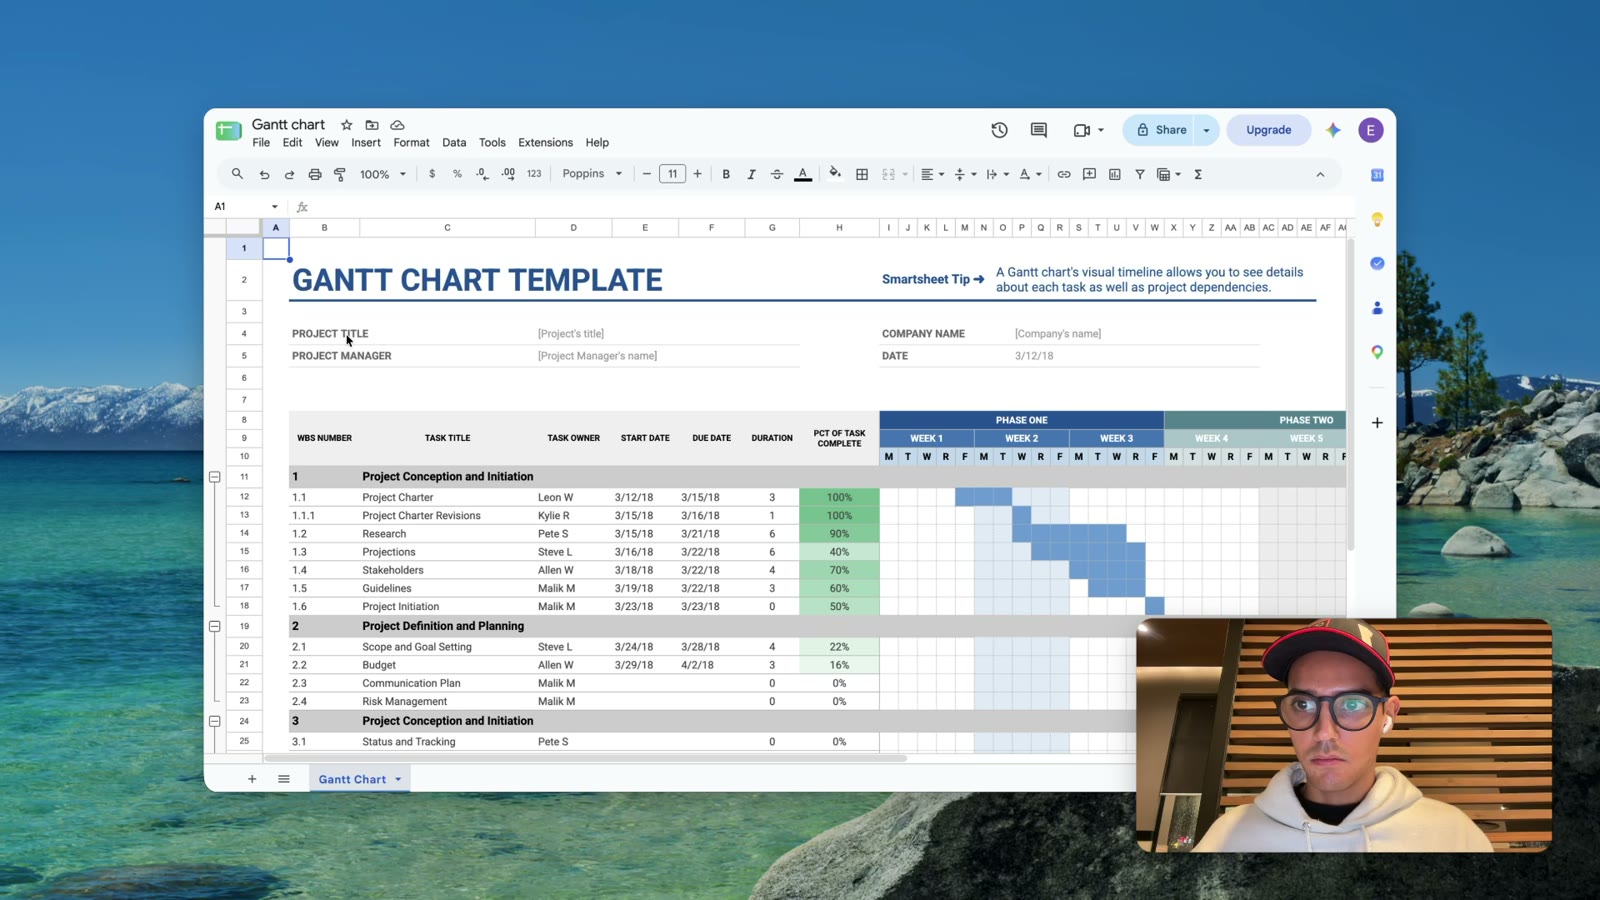The height and width of the screenshot is (900, 1600).
Task: Hide the menus with chevron arrow
Action: point(1320,174)
